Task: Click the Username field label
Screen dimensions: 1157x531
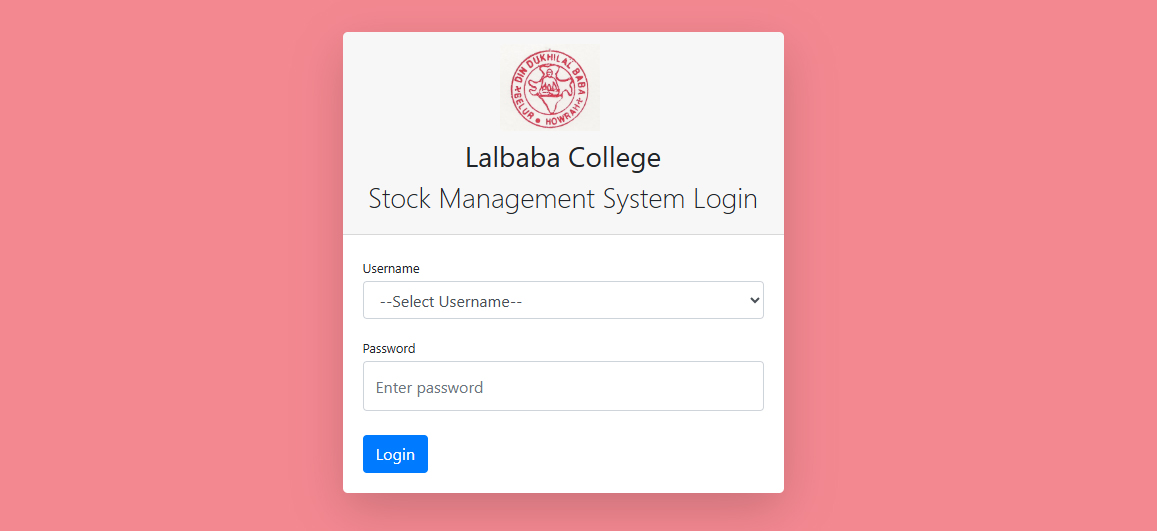Action: (x=391, y=268)
